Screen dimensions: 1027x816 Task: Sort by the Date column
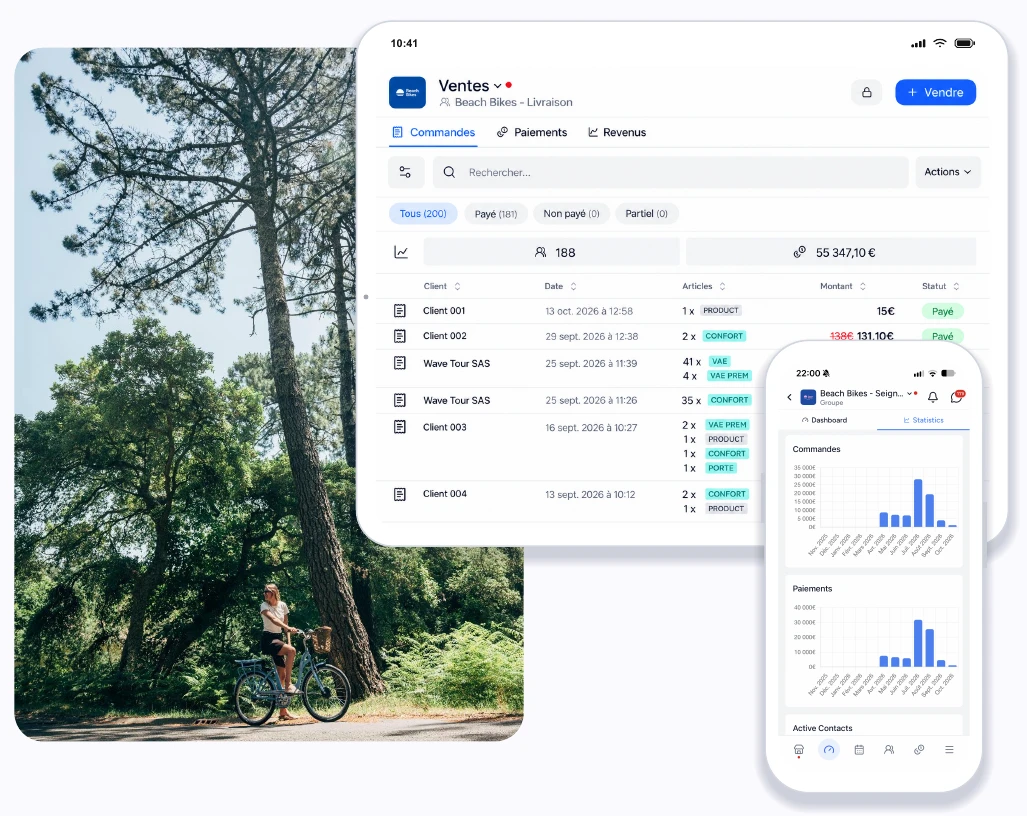point(561,286)
